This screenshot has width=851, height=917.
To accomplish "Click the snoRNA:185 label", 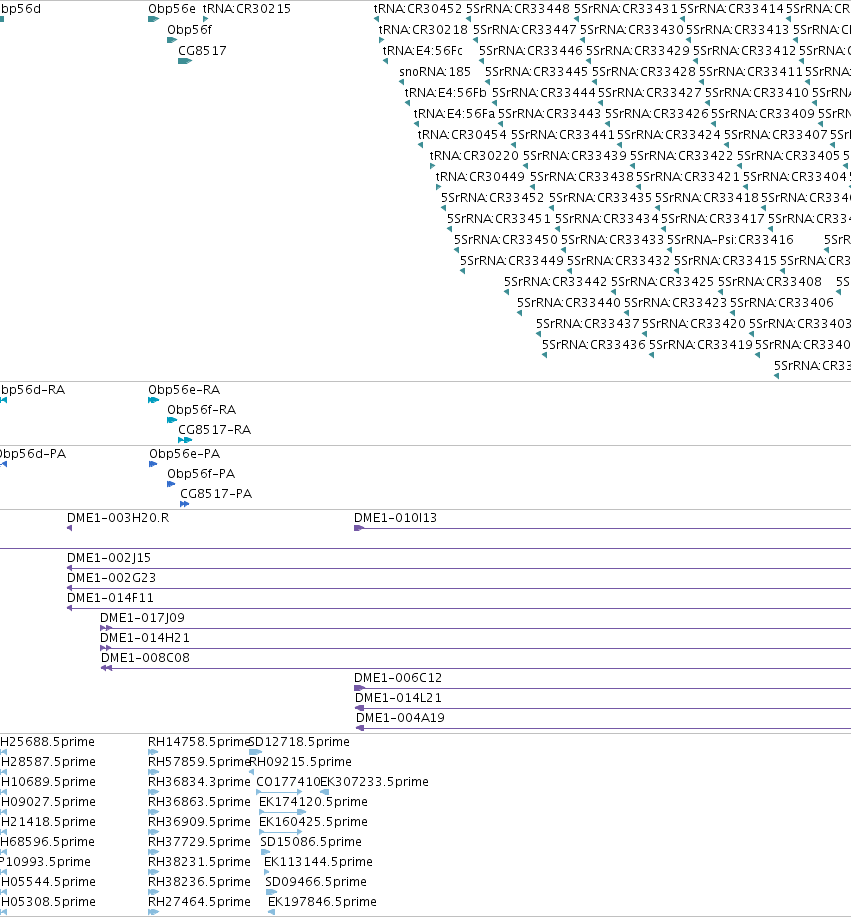I will [x=435, y=72].
